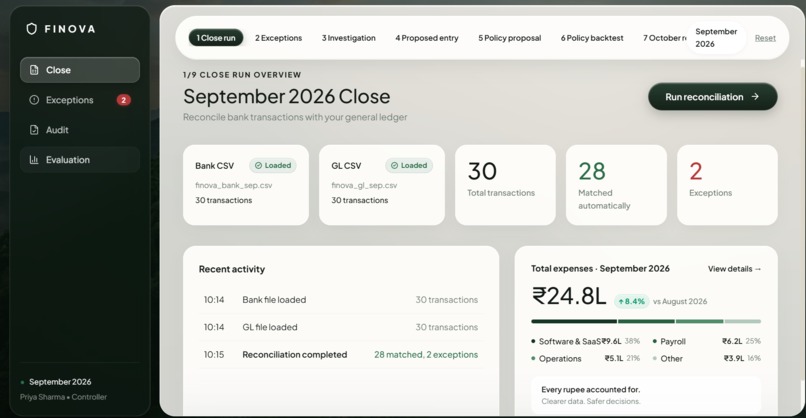The image size is (806, 418).
Task: Click the Finova shield logo icon
Action: tap(32, 29)
